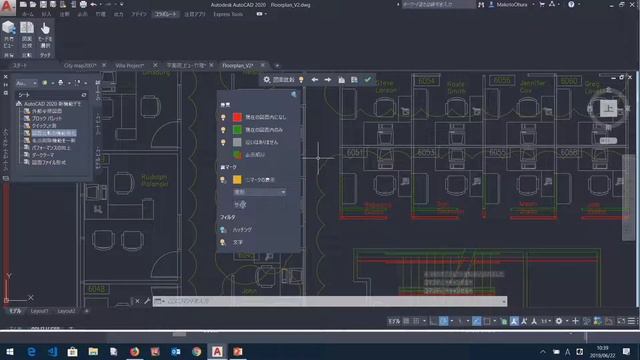Add a new drawing tab with plus button
The image size is (640, 360).
[x=277, y=65]
